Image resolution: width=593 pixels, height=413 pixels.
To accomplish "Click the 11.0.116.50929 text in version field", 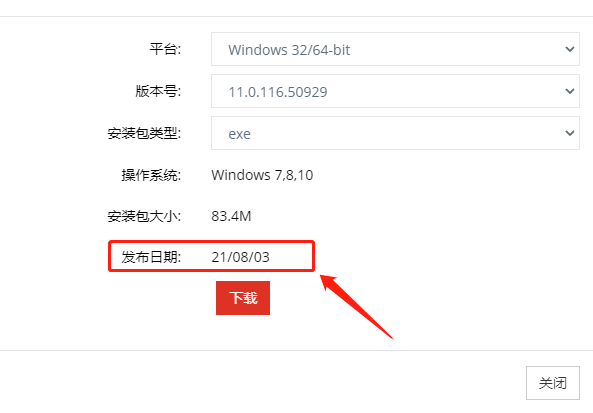I will [x=278, y=92].
